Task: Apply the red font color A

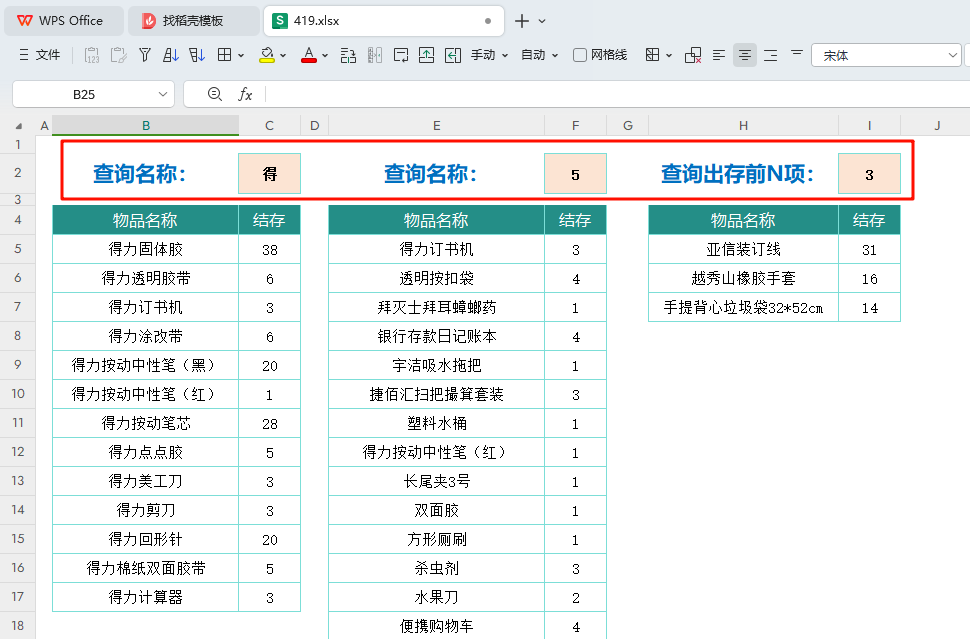Action: click(309, 55)
